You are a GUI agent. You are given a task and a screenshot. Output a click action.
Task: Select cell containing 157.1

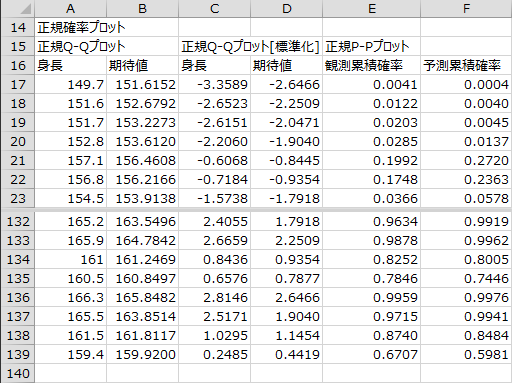coord(70,160)
